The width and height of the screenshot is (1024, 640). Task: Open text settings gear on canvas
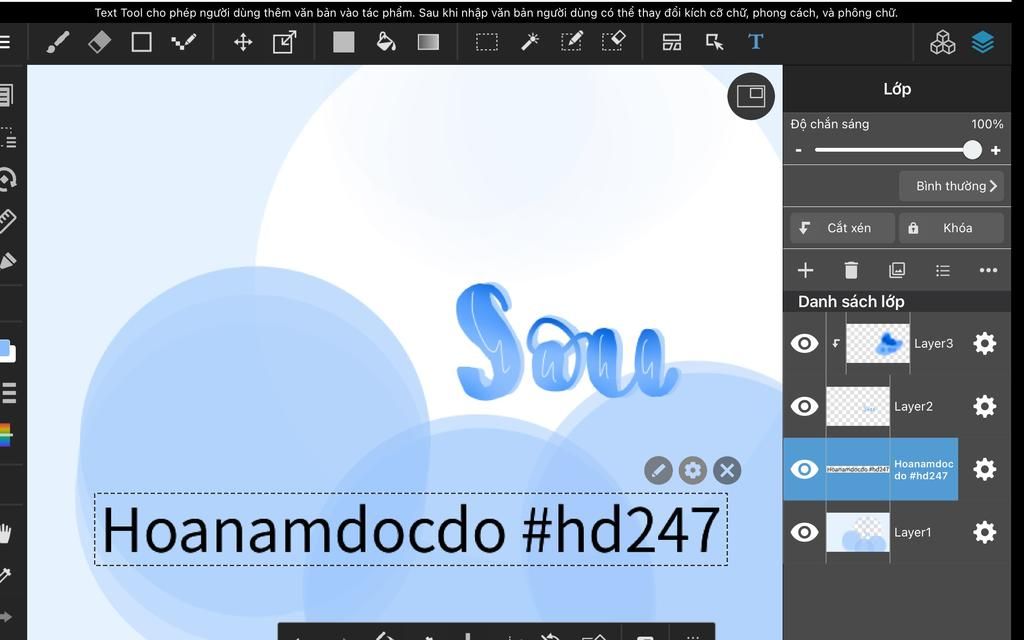click(693, 470)
